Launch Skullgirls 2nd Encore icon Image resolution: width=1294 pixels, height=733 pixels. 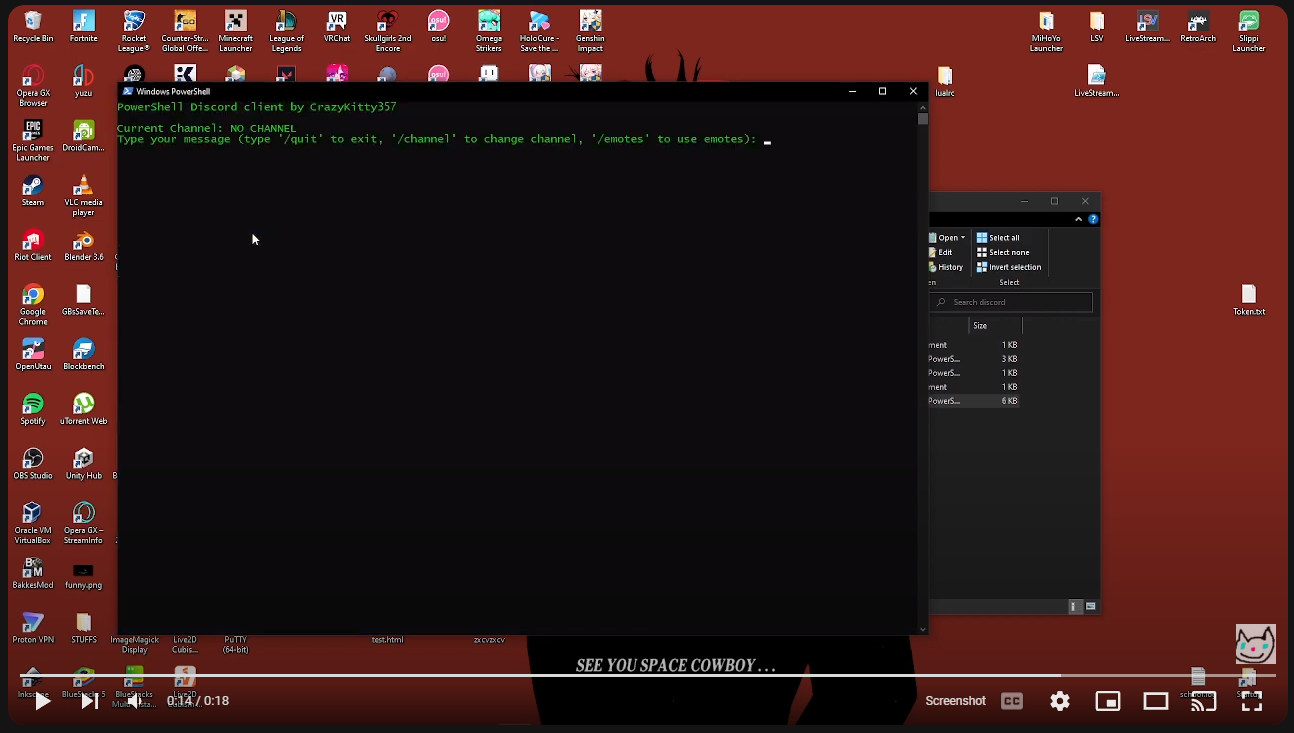click(x=388, y=31)
